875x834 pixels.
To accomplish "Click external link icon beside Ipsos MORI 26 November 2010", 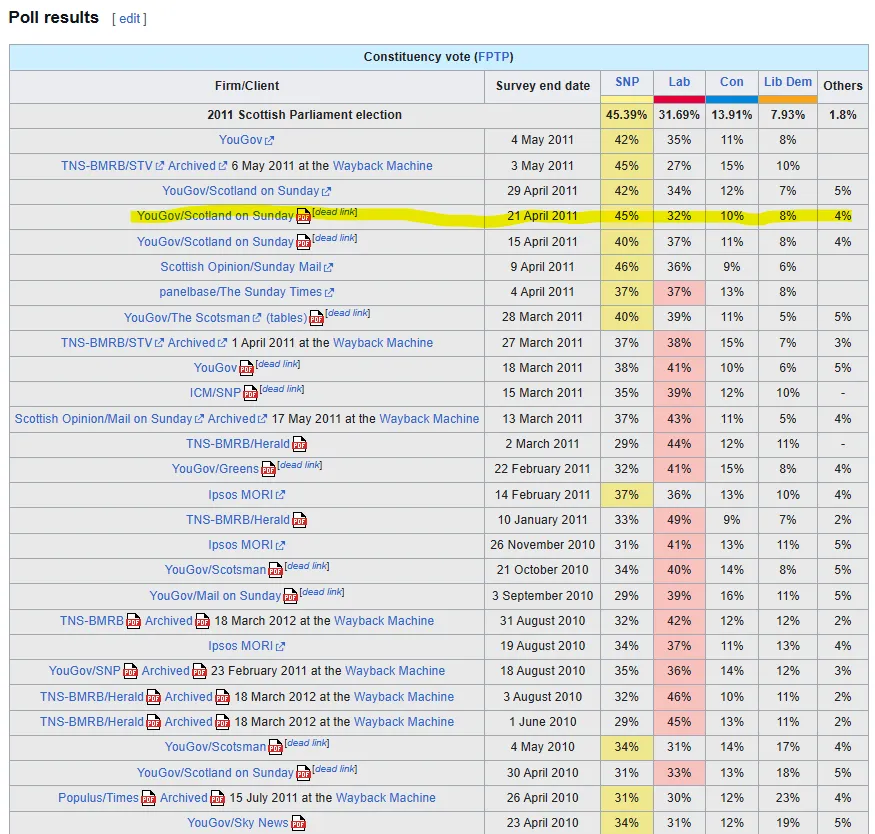I will (280, 545).
